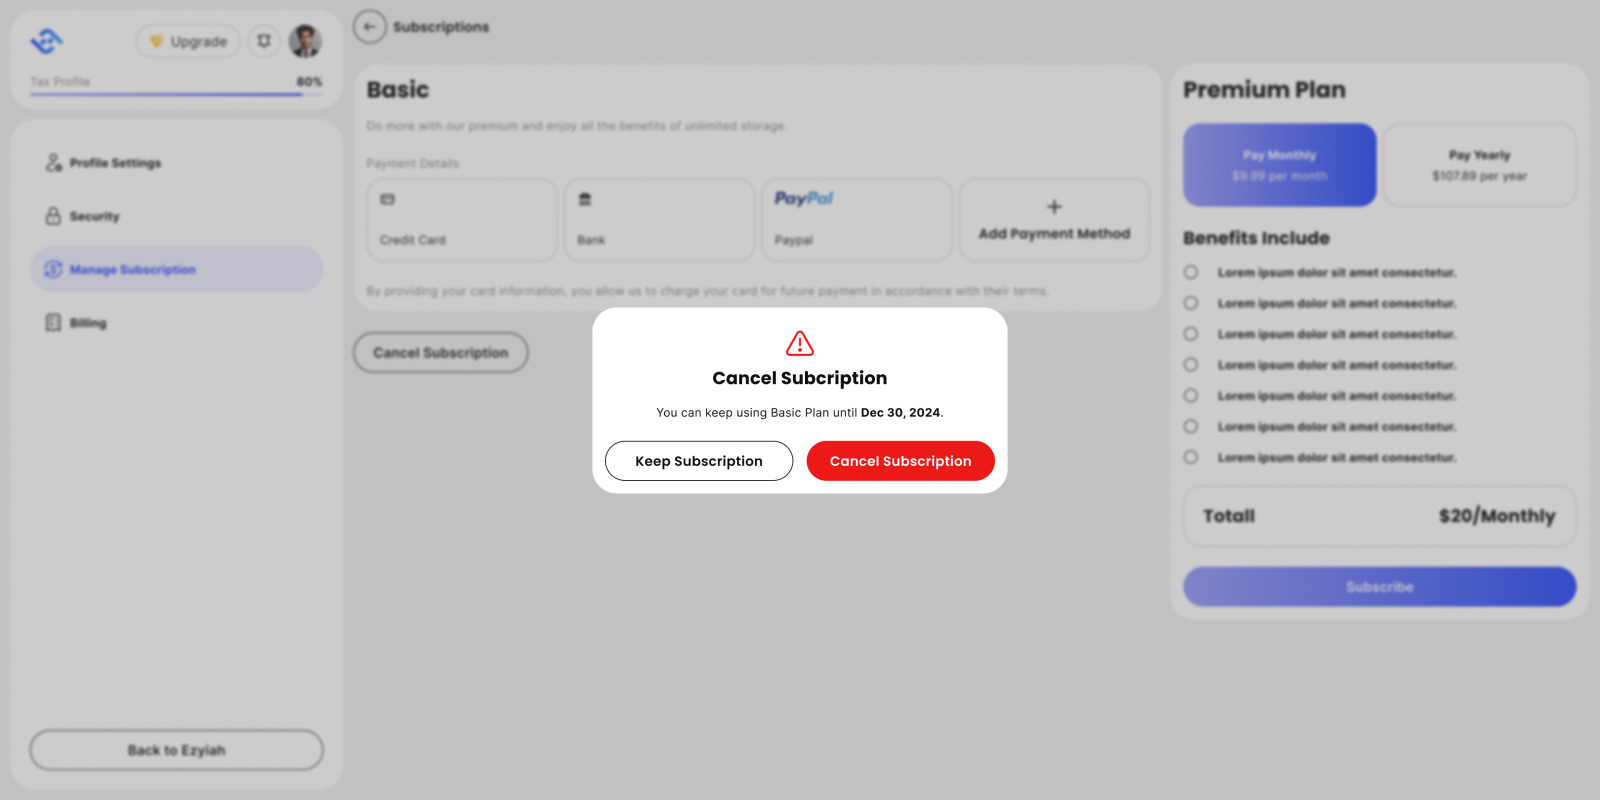Go to the Security sidebar item
This screenshot has width=1600, height=800.
click(x=94, y=216)
